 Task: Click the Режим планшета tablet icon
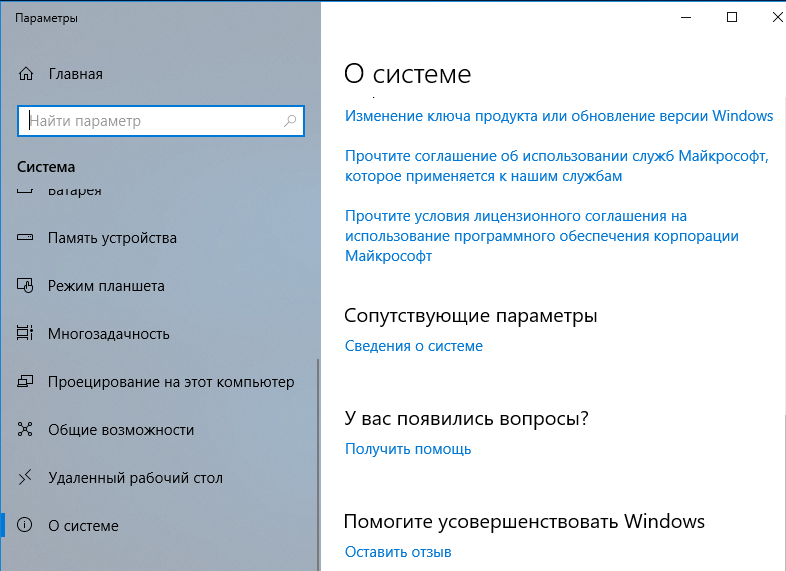(25, 285)
